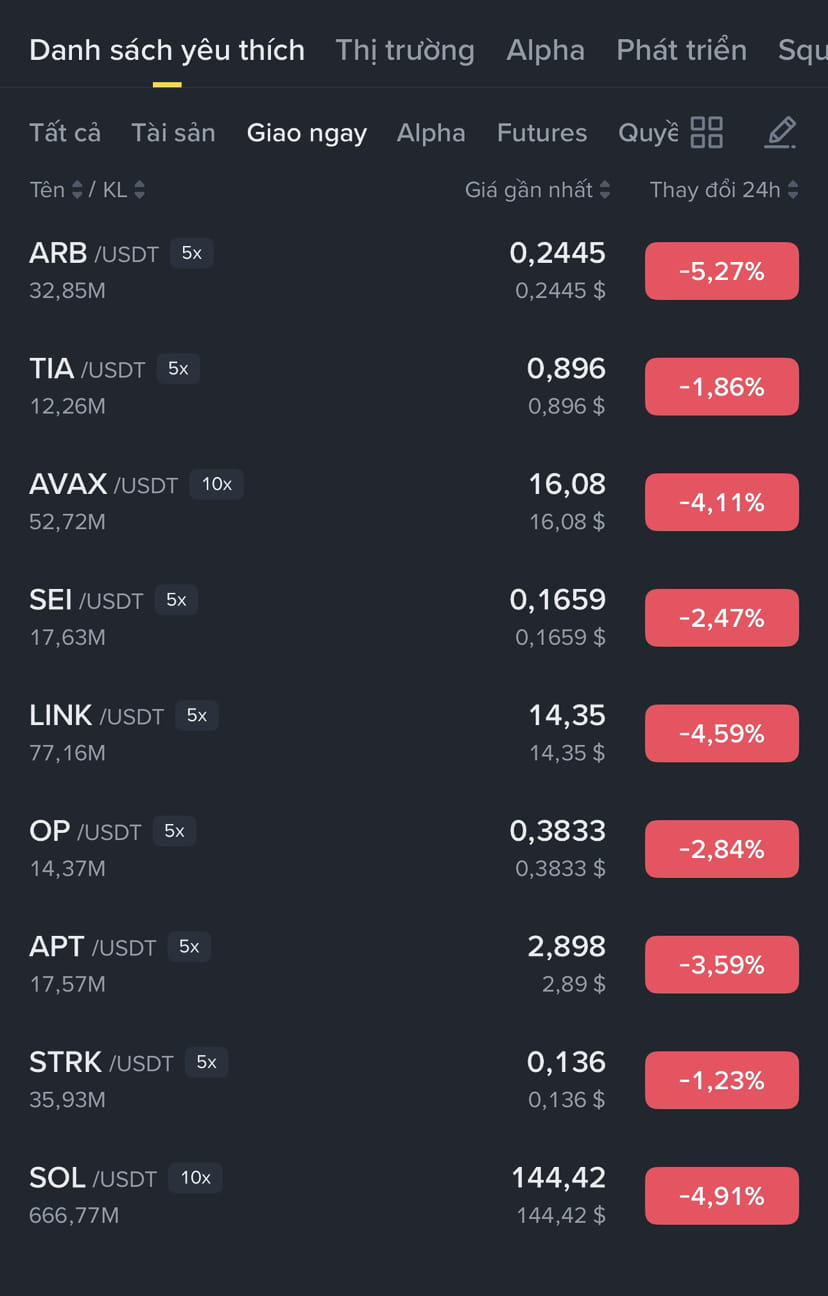Open the OP/USDT trading pair
This screenshot has height=1296, width=828.
click(414, 849)
